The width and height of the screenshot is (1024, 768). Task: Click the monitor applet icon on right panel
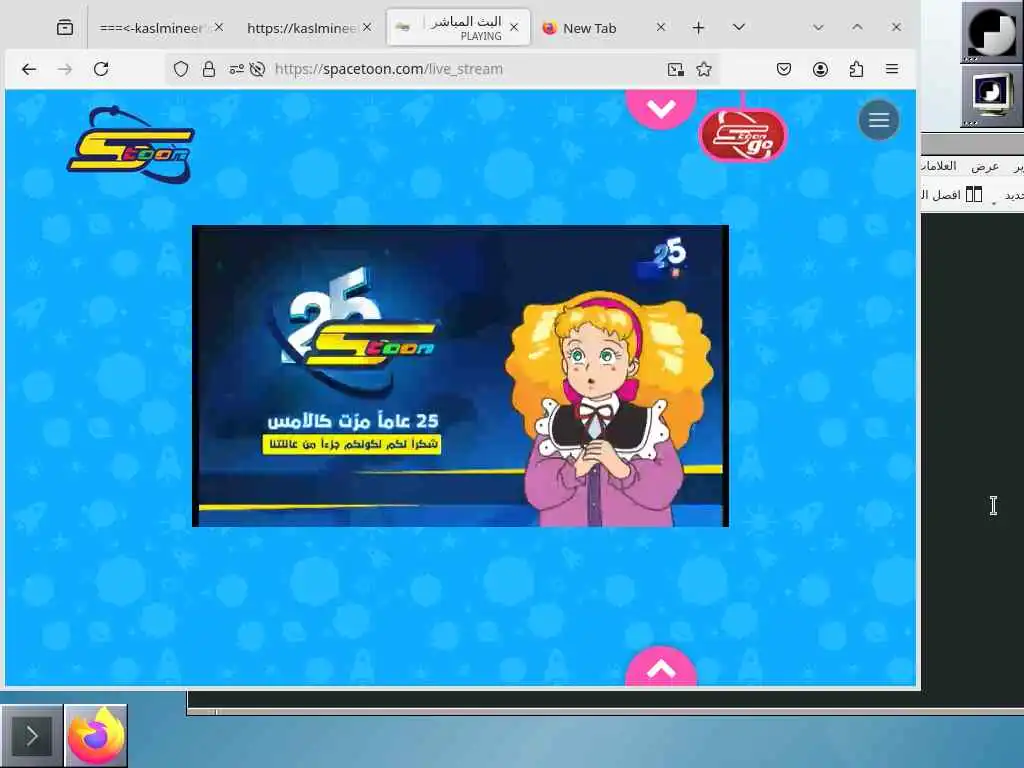[x=992, y=96]
